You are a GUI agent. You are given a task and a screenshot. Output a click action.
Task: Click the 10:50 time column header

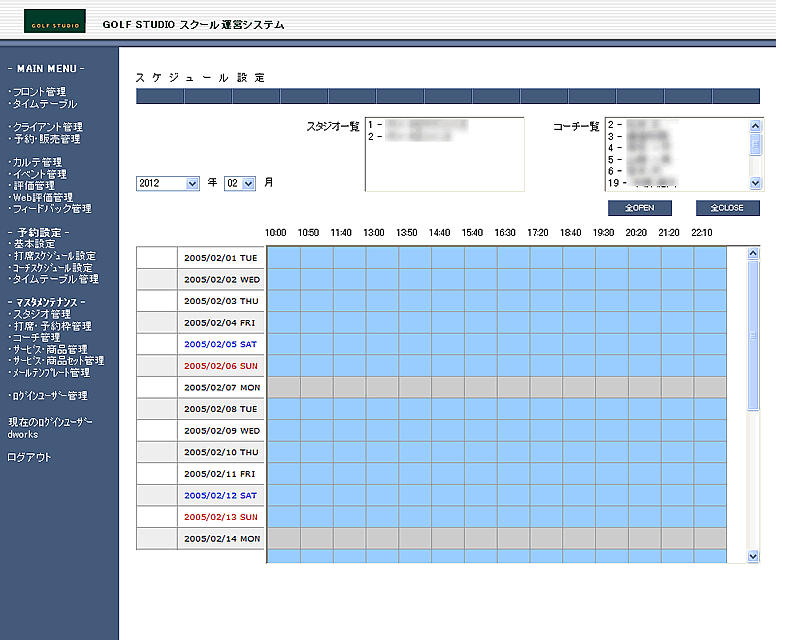(x=308, y=233)
